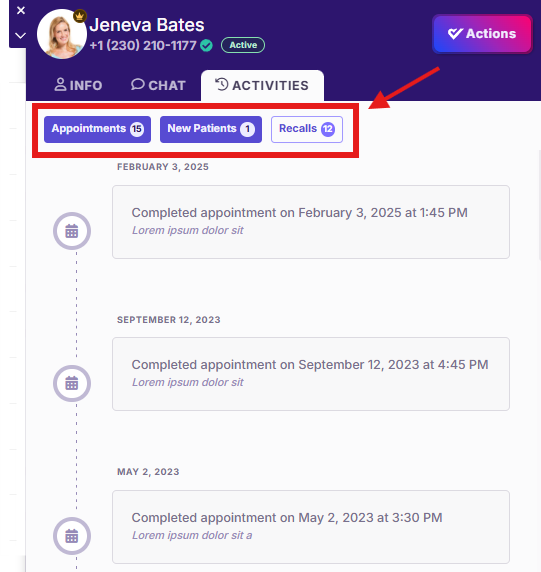This screenshot has width=541, height=572.
Task: Open the May 2, 2023 appointment card
Action: 311,527
